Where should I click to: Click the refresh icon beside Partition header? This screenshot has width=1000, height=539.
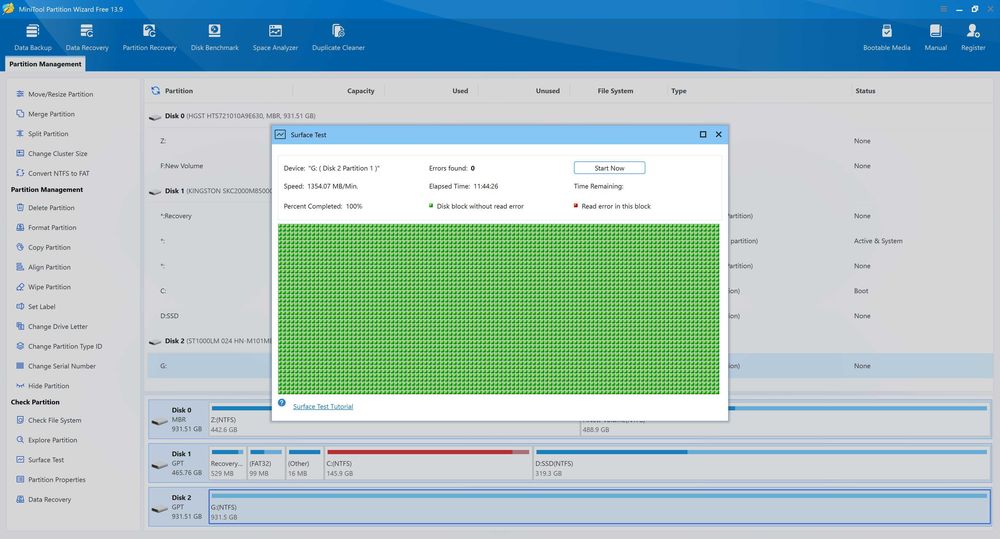pyautogui.click(x=156, y=91)
